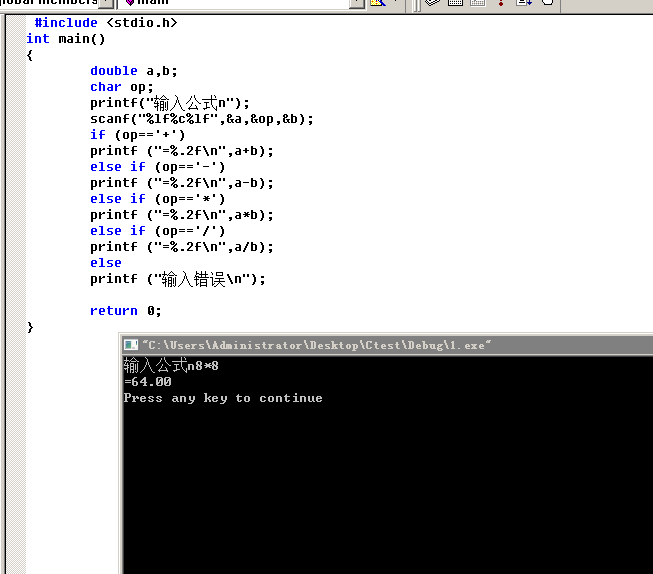653x574 pixels.
Task: Click the "else if (op=='*')" line
Action: coord(157,199)
